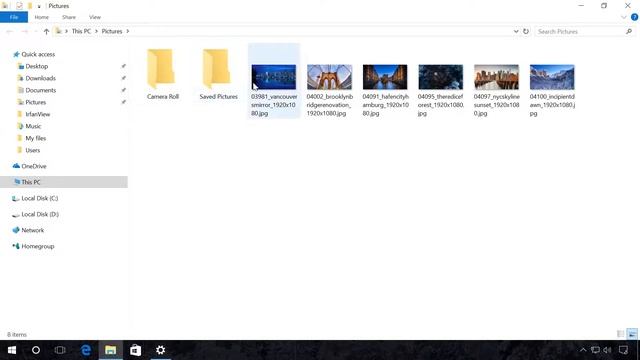This screenshot has height=360, width=640.
Task: Open the Share ribbon tab
Action: tap(69, 17)
